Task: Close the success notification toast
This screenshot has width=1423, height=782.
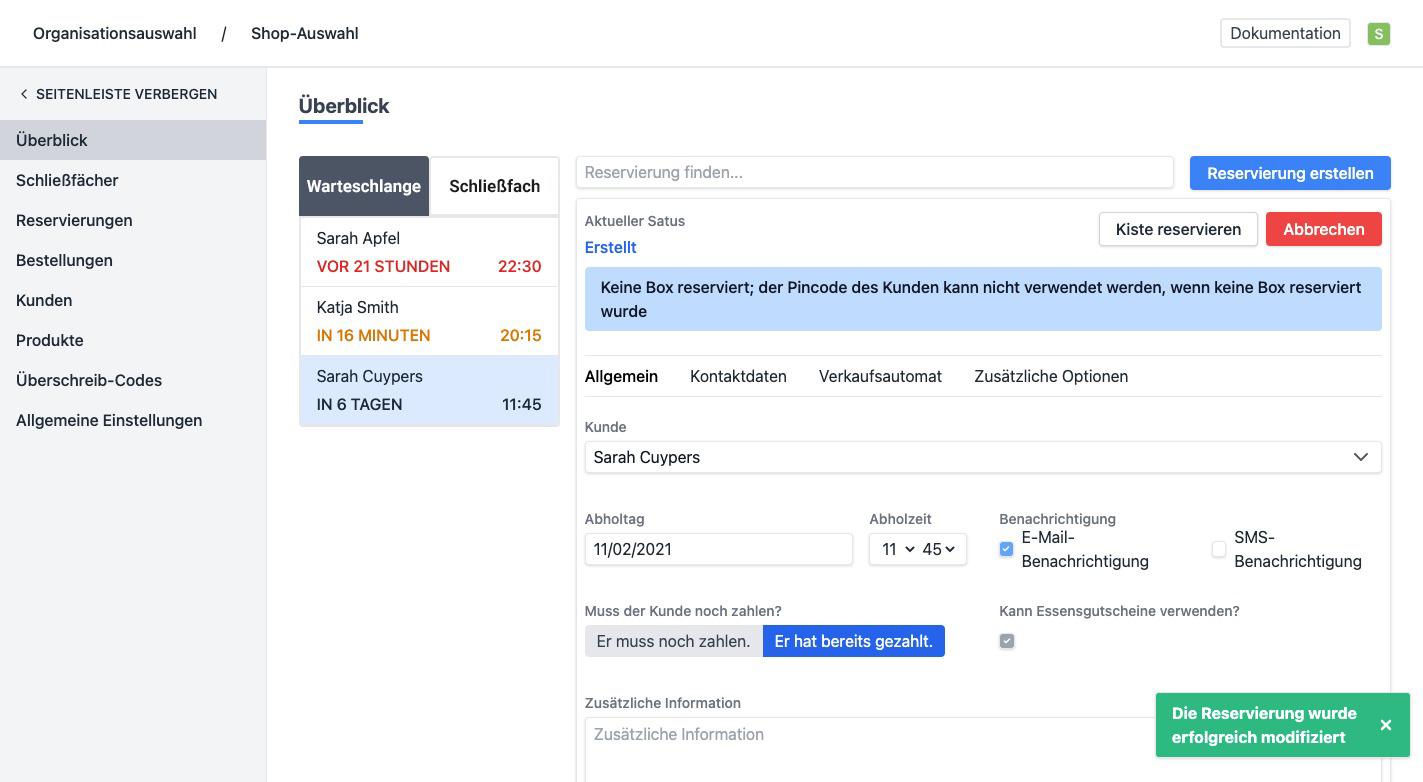Action: [x=1385, y=725]
